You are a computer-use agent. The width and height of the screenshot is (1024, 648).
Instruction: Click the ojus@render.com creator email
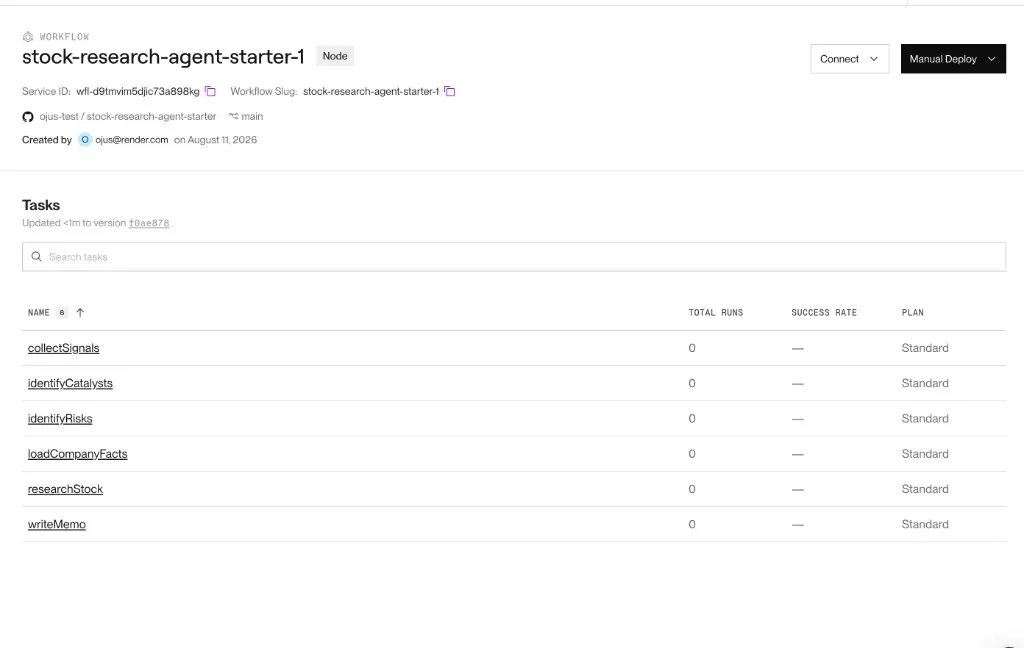[131, 140]
